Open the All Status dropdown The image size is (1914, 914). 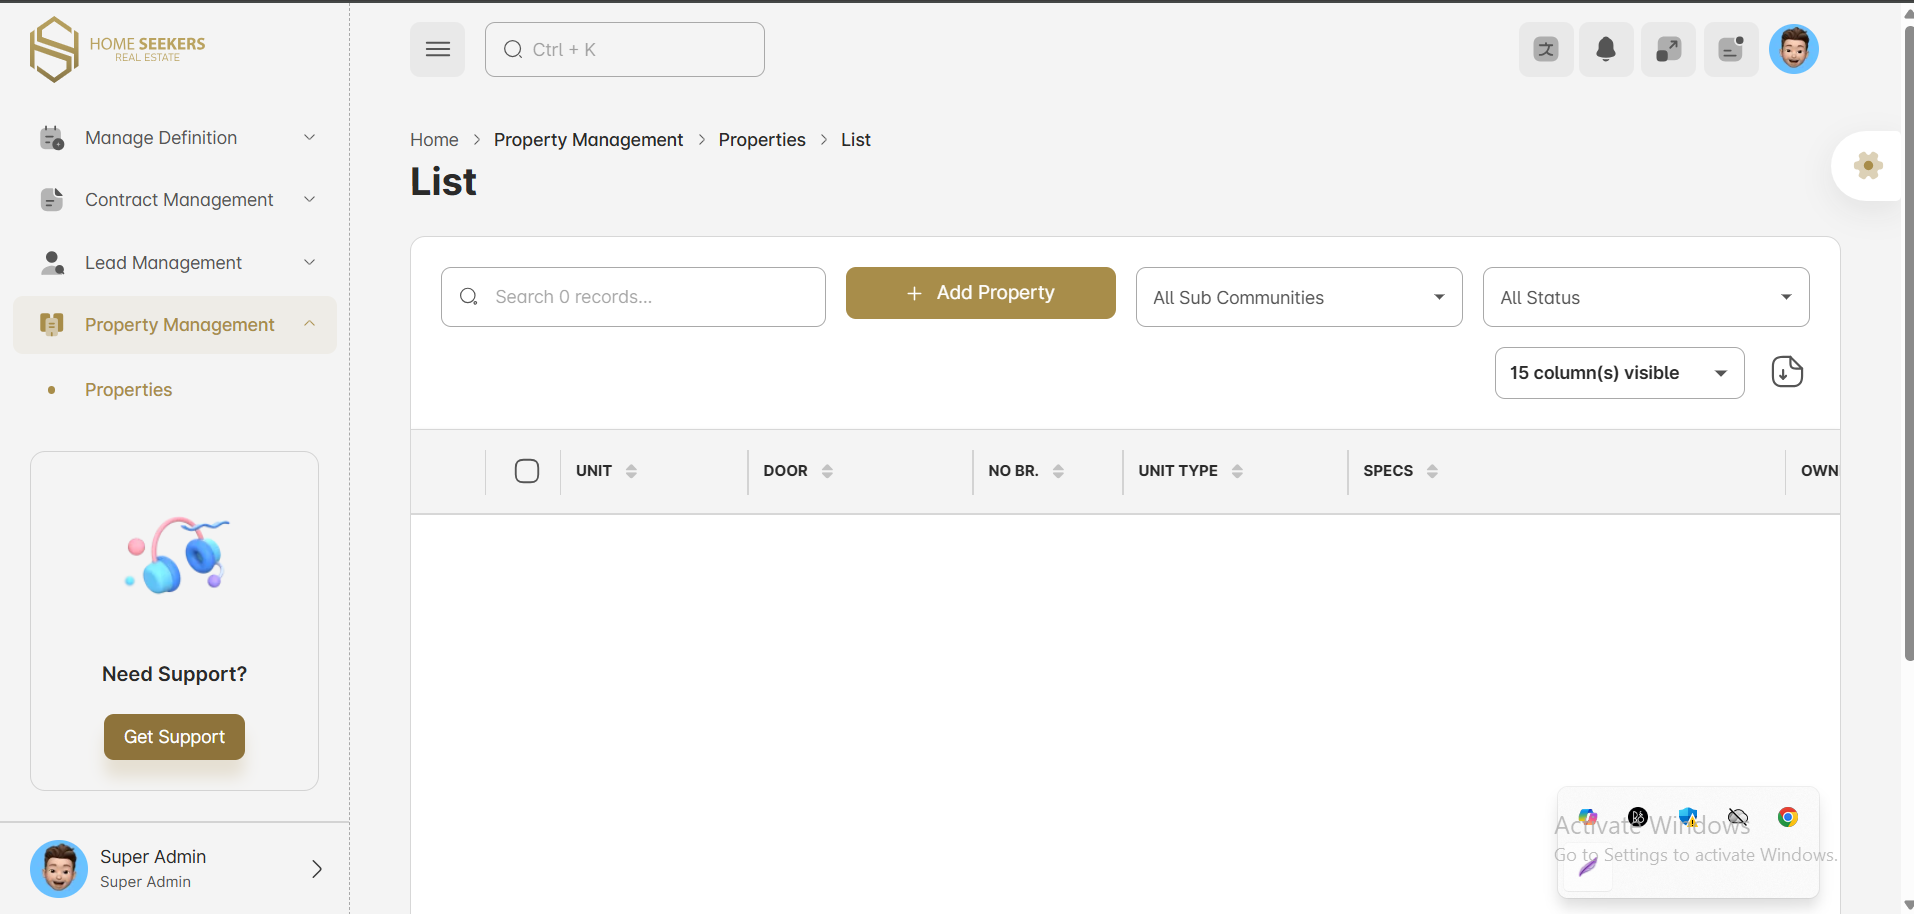1645,297
